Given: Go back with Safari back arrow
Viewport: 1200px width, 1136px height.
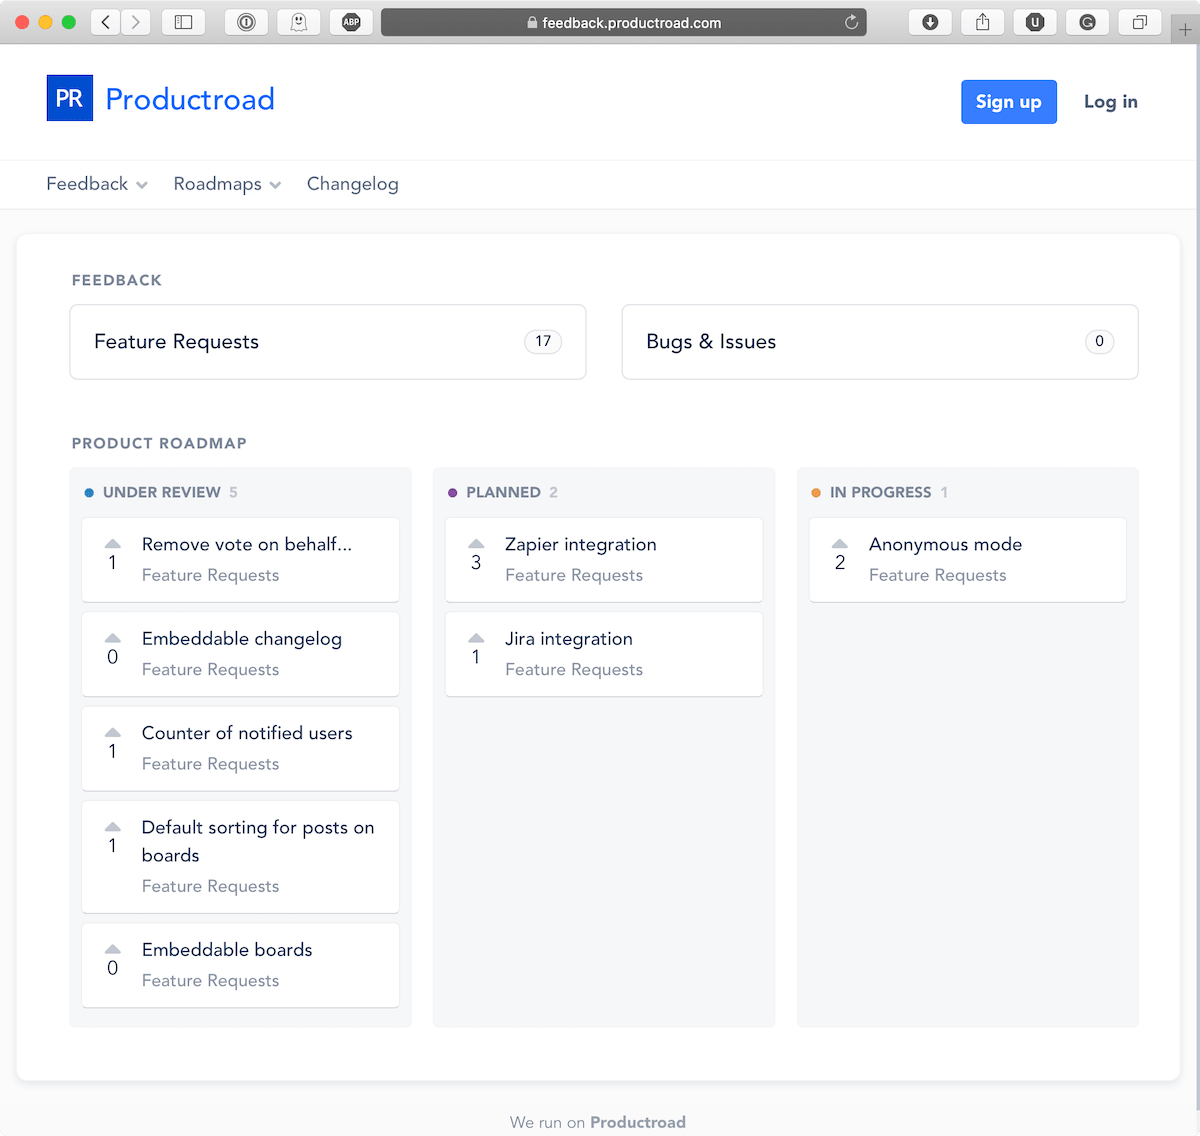Looking at the screenshot, I should pos(106,22).
